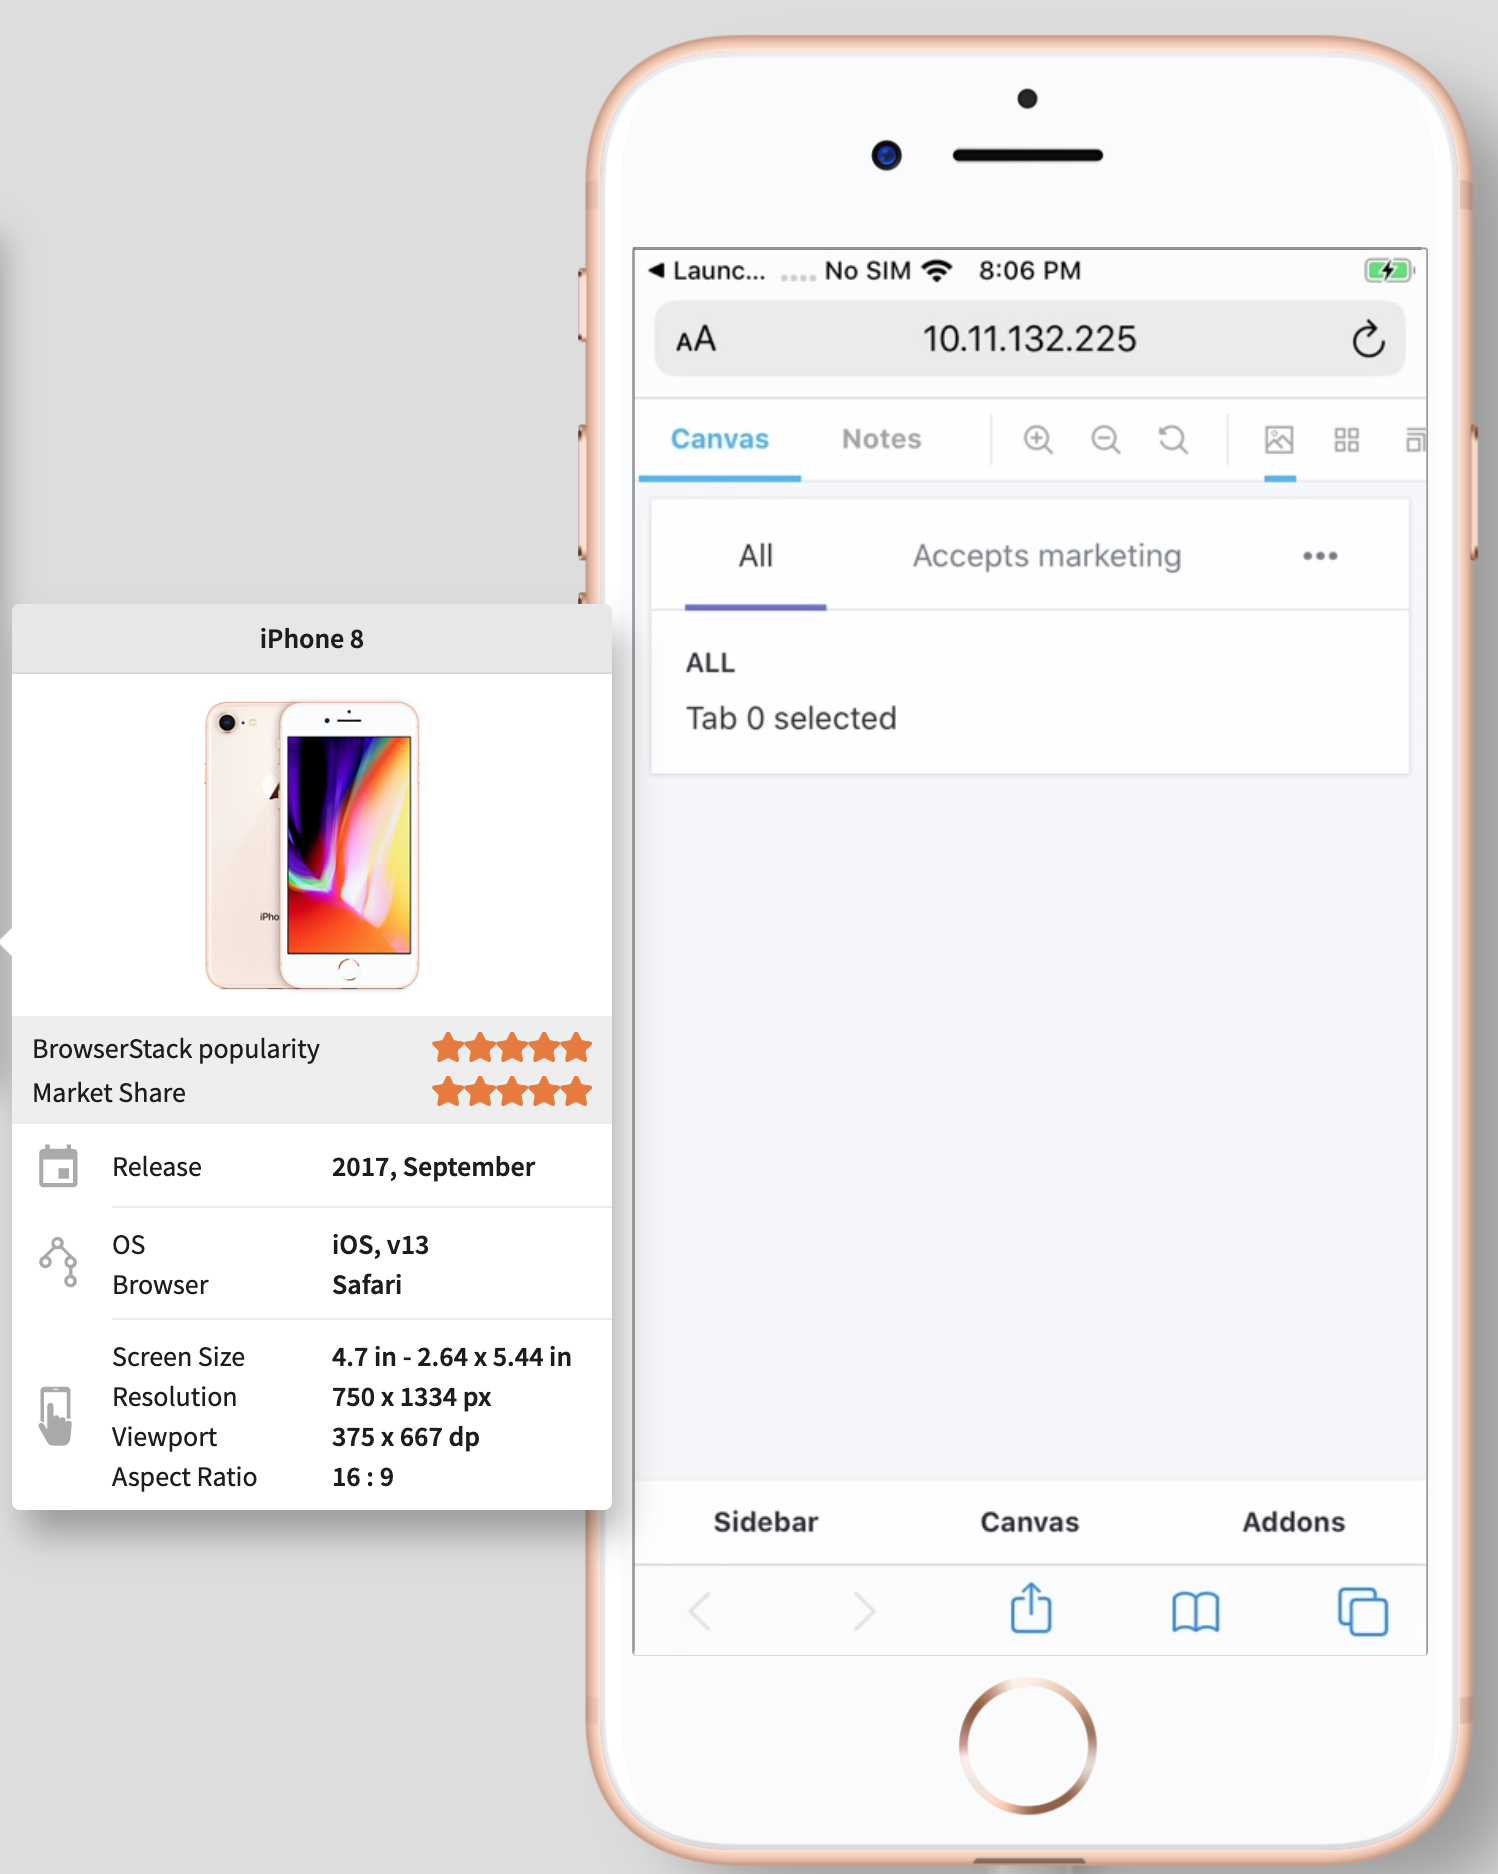
Task: Select the Accepts marketing tab
Action: pyautogui.click(x=1047, y=556)
